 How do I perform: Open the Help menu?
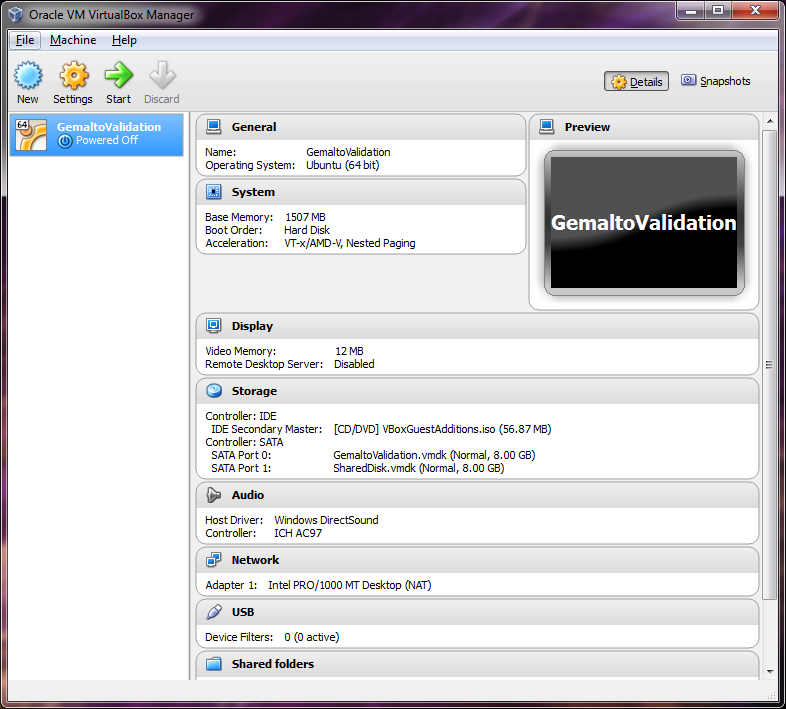click(124, 40)
